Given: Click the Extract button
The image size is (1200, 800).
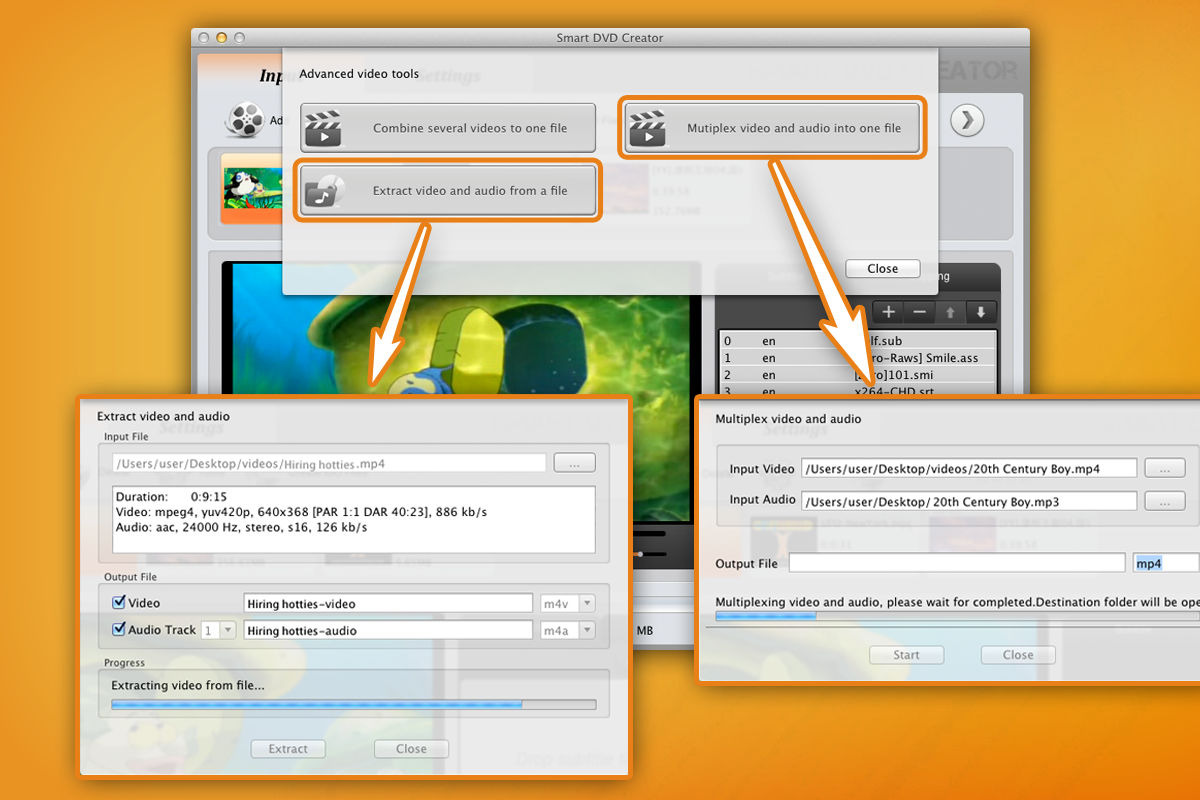Looking at the screenshot, I should tap(288, 748).
